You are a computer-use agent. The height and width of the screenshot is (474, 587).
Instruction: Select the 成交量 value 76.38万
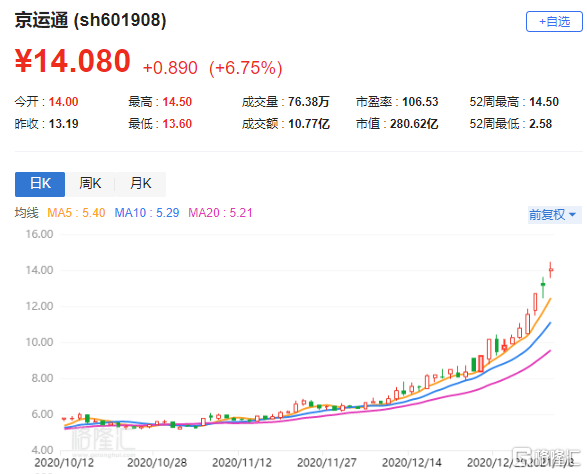(308, 102)
